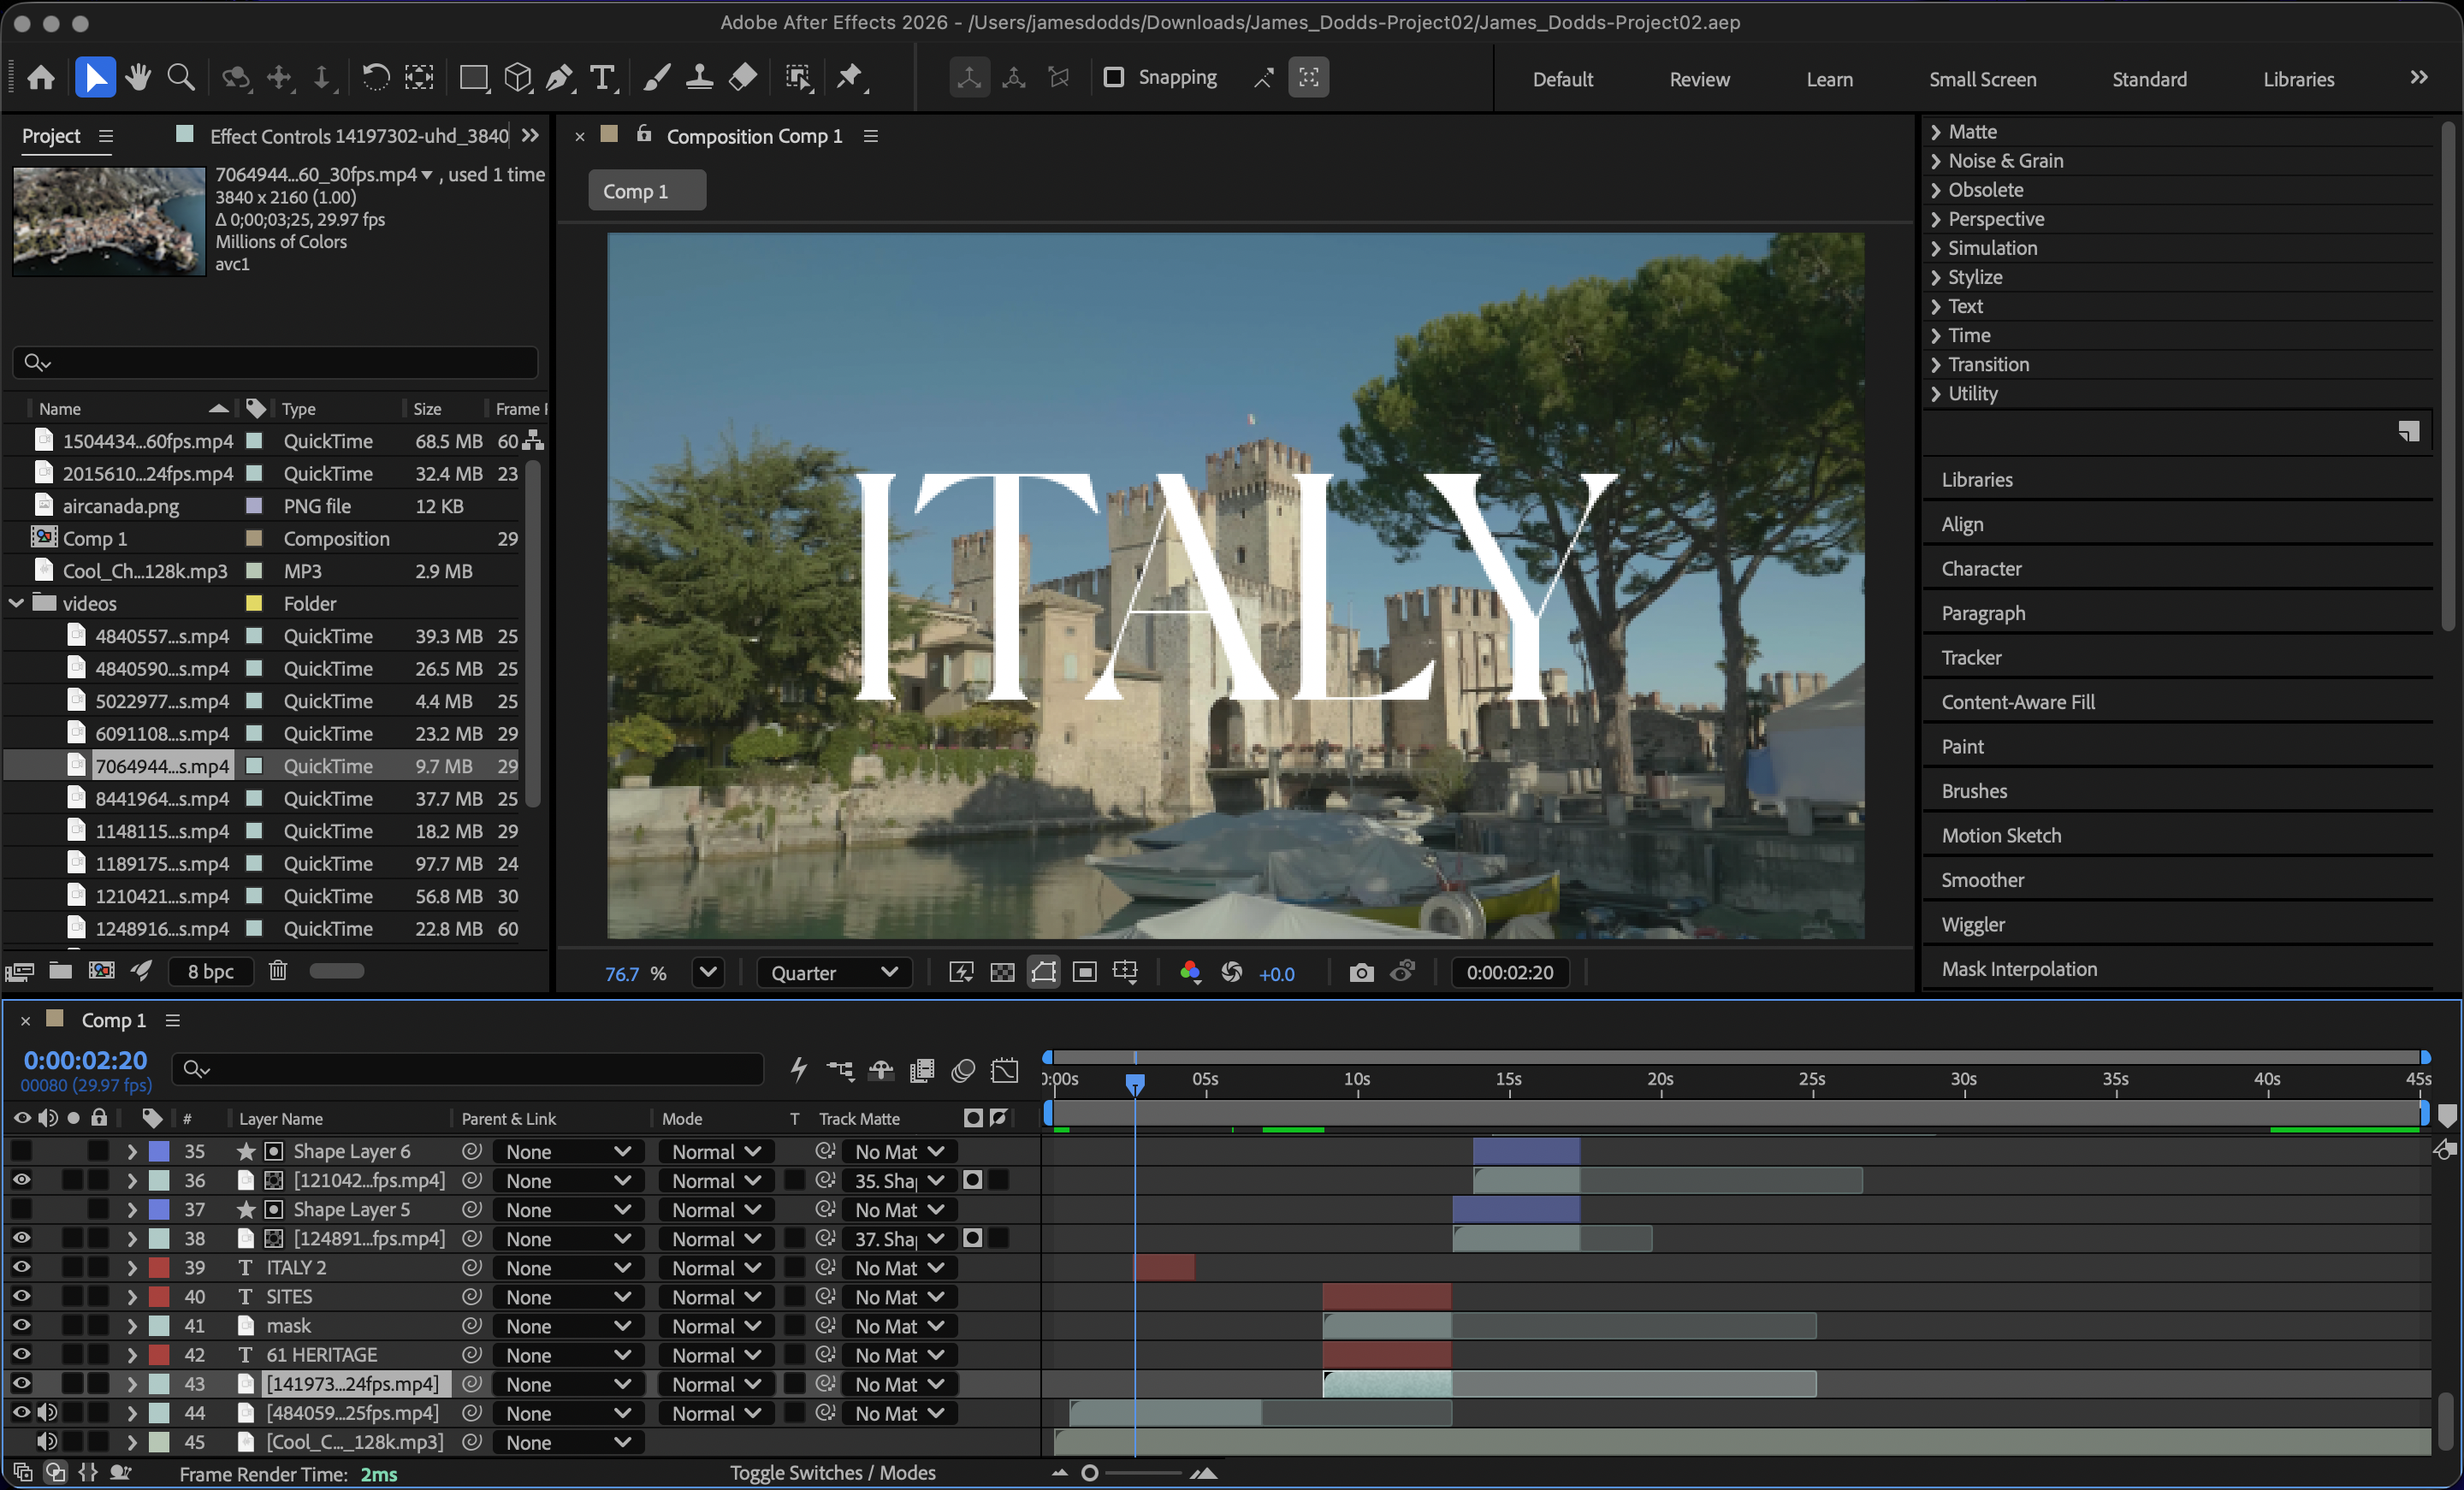This screenshot has width=2464, height=1490.
Task: Expand ITALY 2 layer properties
Action: tap(132, 1268)
